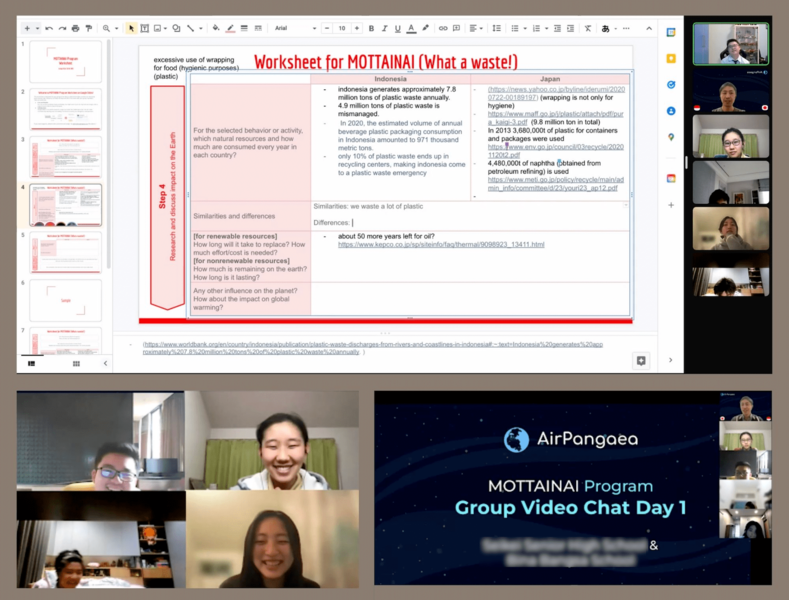Viewport: 789px width, 600px height.
Task: Open the kepco.co.jp link in the slide
Action: (441, 244)
